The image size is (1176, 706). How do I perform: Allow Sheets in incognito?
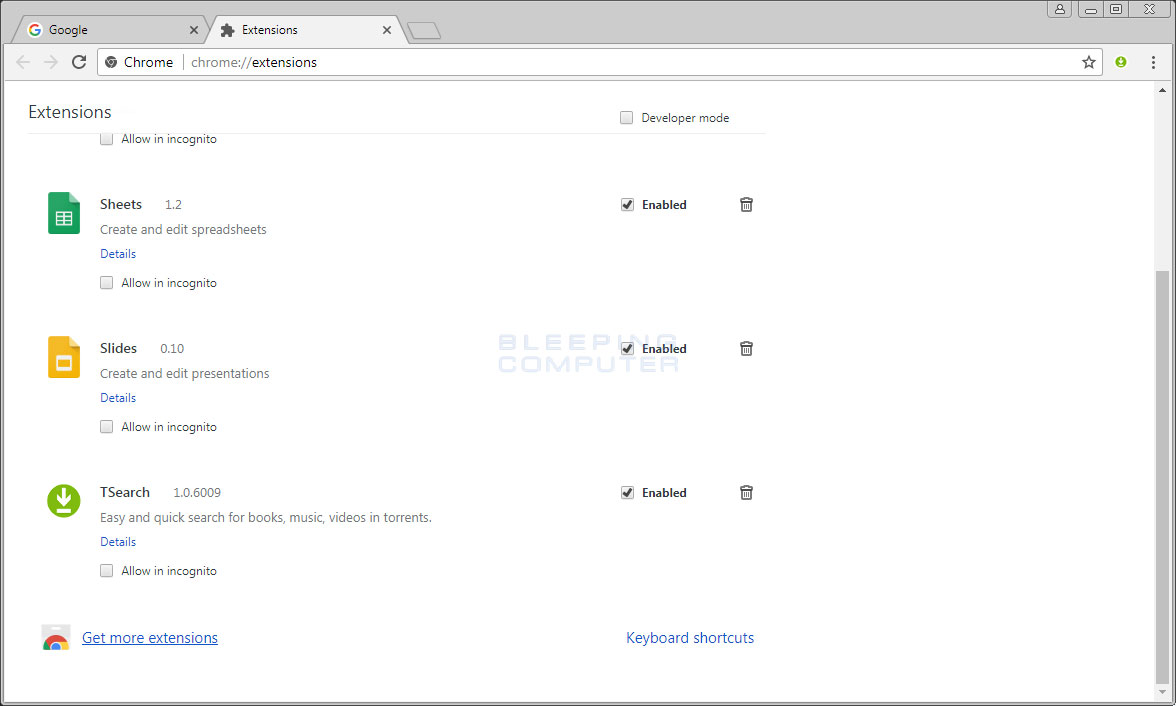106,283
